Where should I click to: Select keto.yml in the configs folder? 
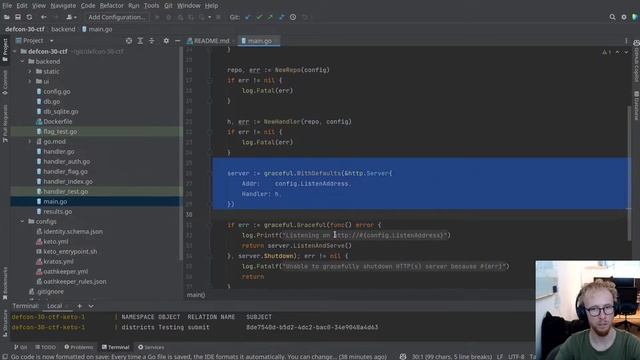56,242
